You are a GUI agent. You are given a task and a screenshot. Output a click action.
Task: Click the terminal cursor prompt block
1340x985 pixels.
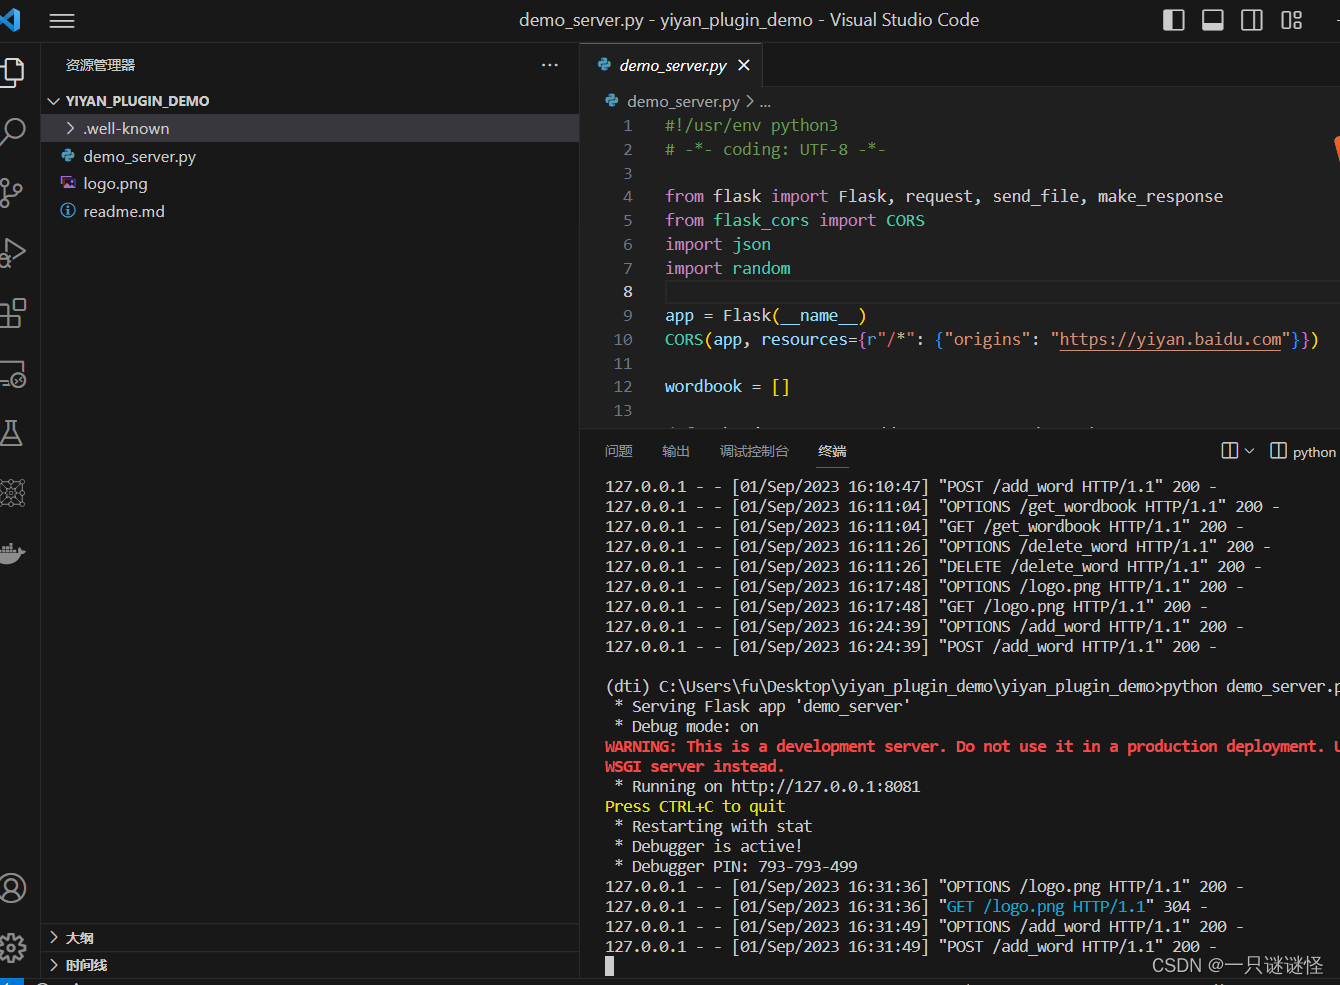pyautogui.click(x=610, y=966)
